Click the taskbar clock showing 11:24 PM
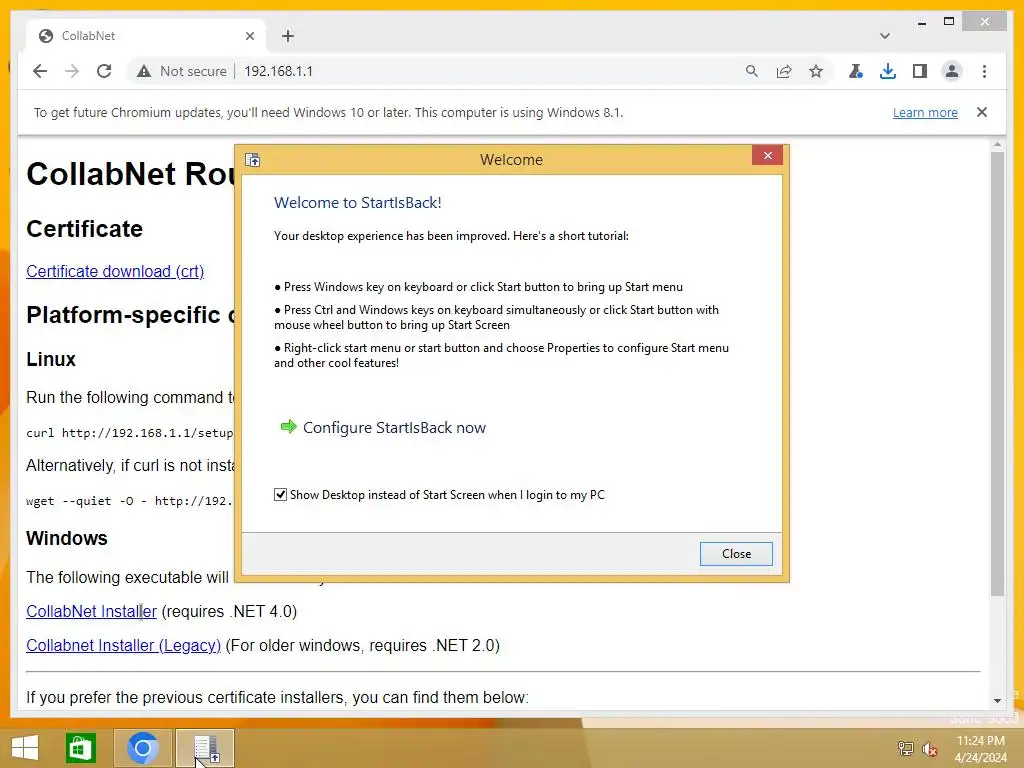Image resolution: width=1024 pixels, height=768 pixels. [981, 749]
